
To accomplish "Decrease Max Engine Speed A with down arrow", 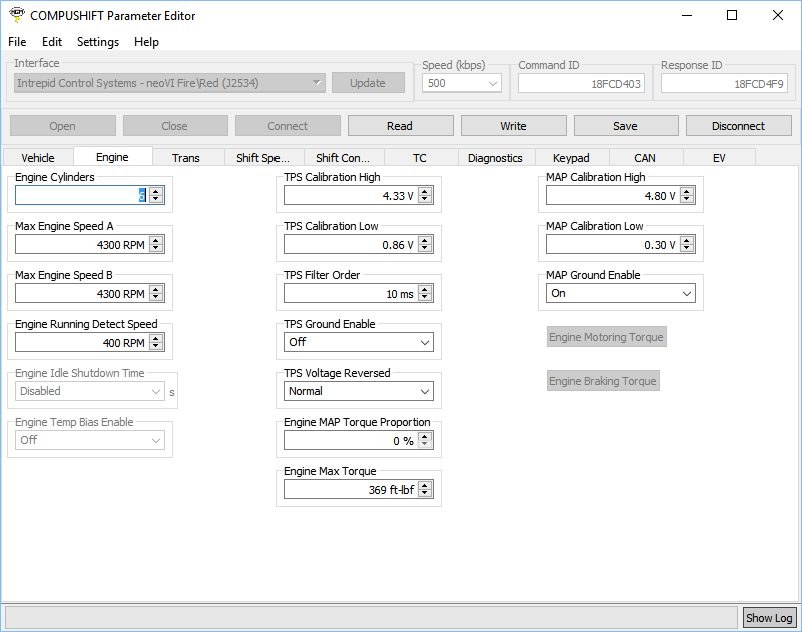I will [156, 248].
